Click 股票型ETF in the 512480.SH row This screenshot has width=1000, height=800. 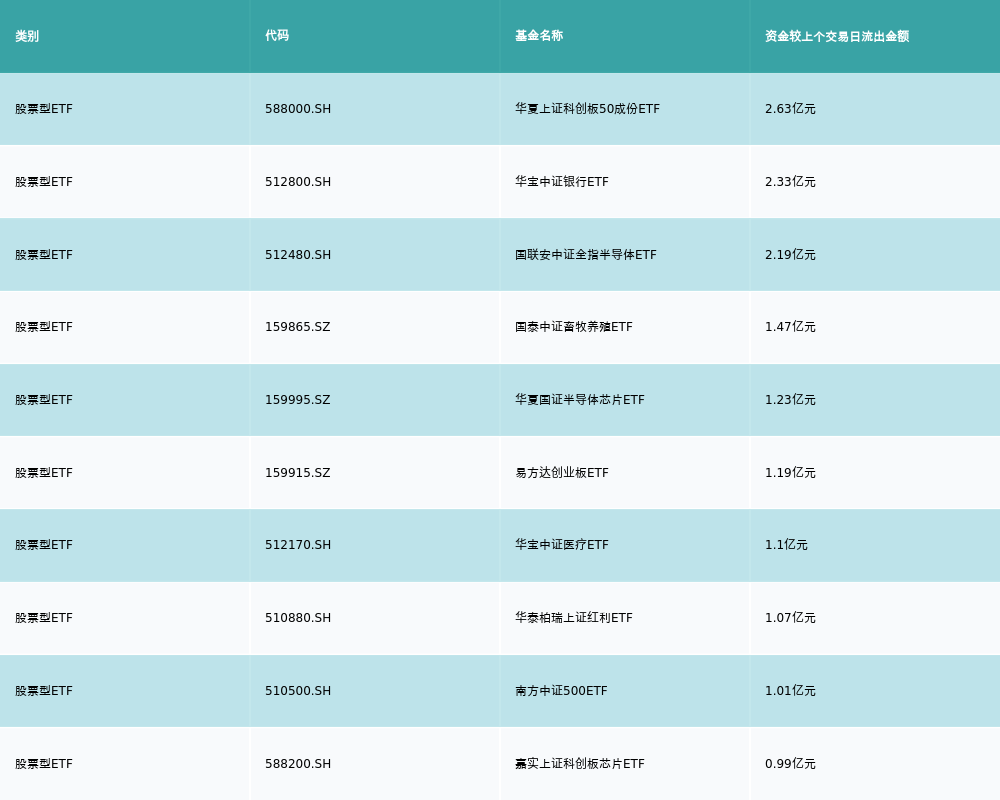point(44,255)
